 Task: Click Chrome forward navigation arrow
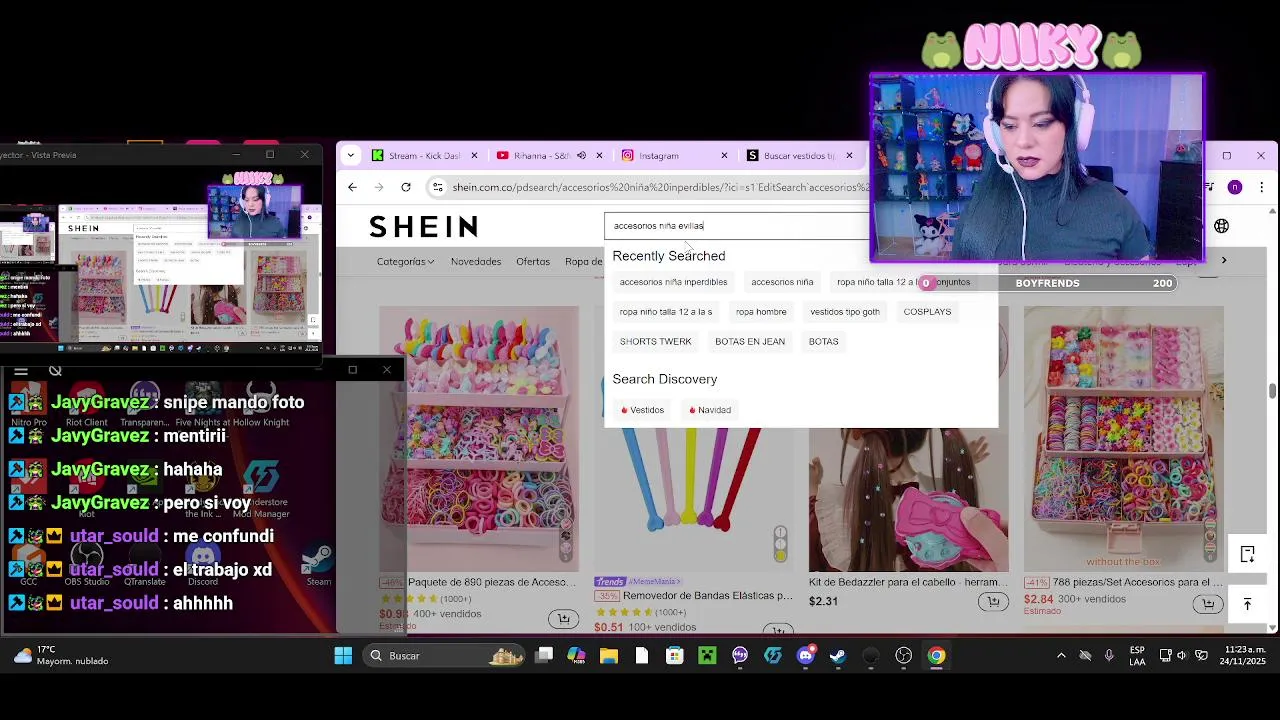379,187
